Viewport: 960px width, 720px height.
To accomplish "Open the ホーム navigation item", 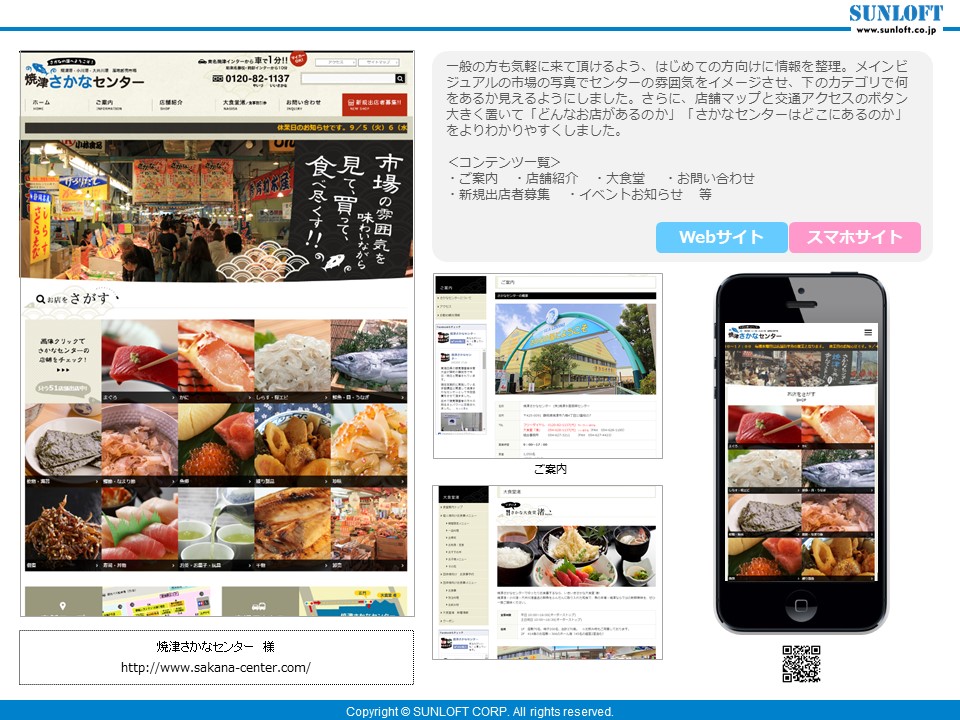I will point(41,104).
